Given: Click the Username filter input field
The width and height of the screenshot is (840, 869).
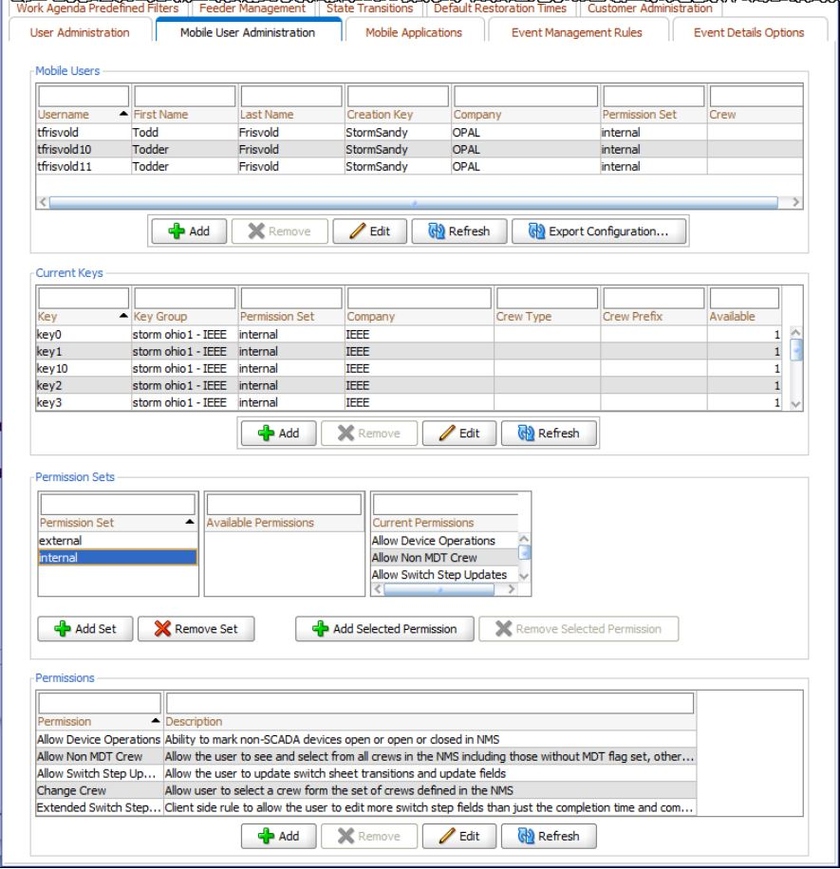Looking at the screenshot, I should [83, 96].
